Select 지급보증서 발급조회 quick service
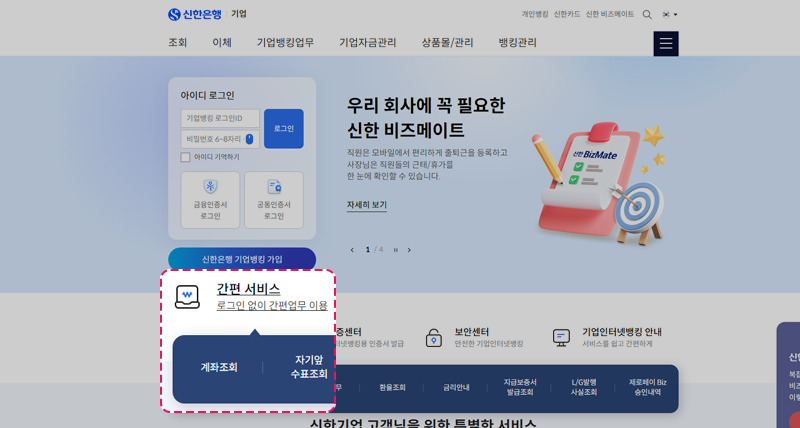 (x=520, y=387)
